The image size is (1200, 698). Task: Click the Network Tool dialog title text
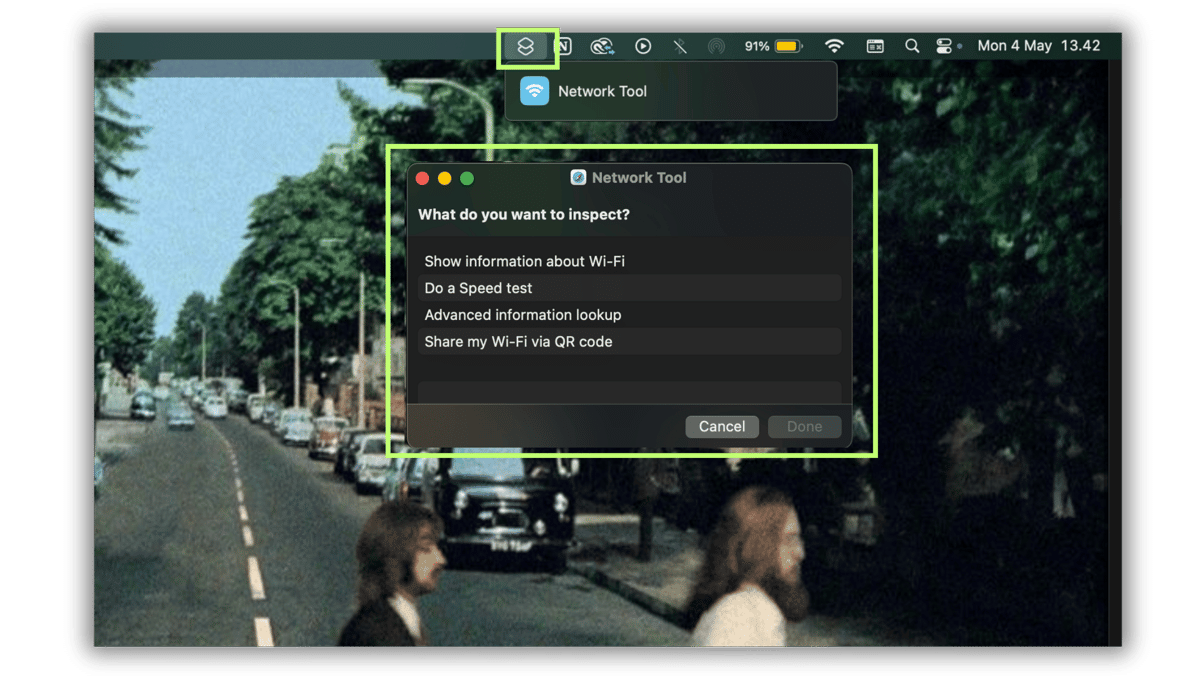click(639, 177)
